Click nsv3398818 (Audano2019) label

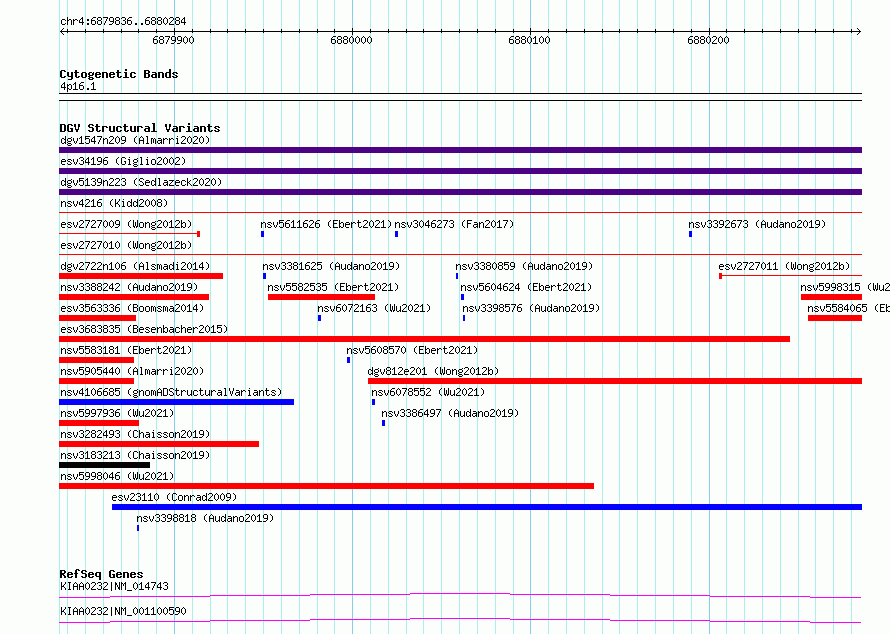point(205,518)
